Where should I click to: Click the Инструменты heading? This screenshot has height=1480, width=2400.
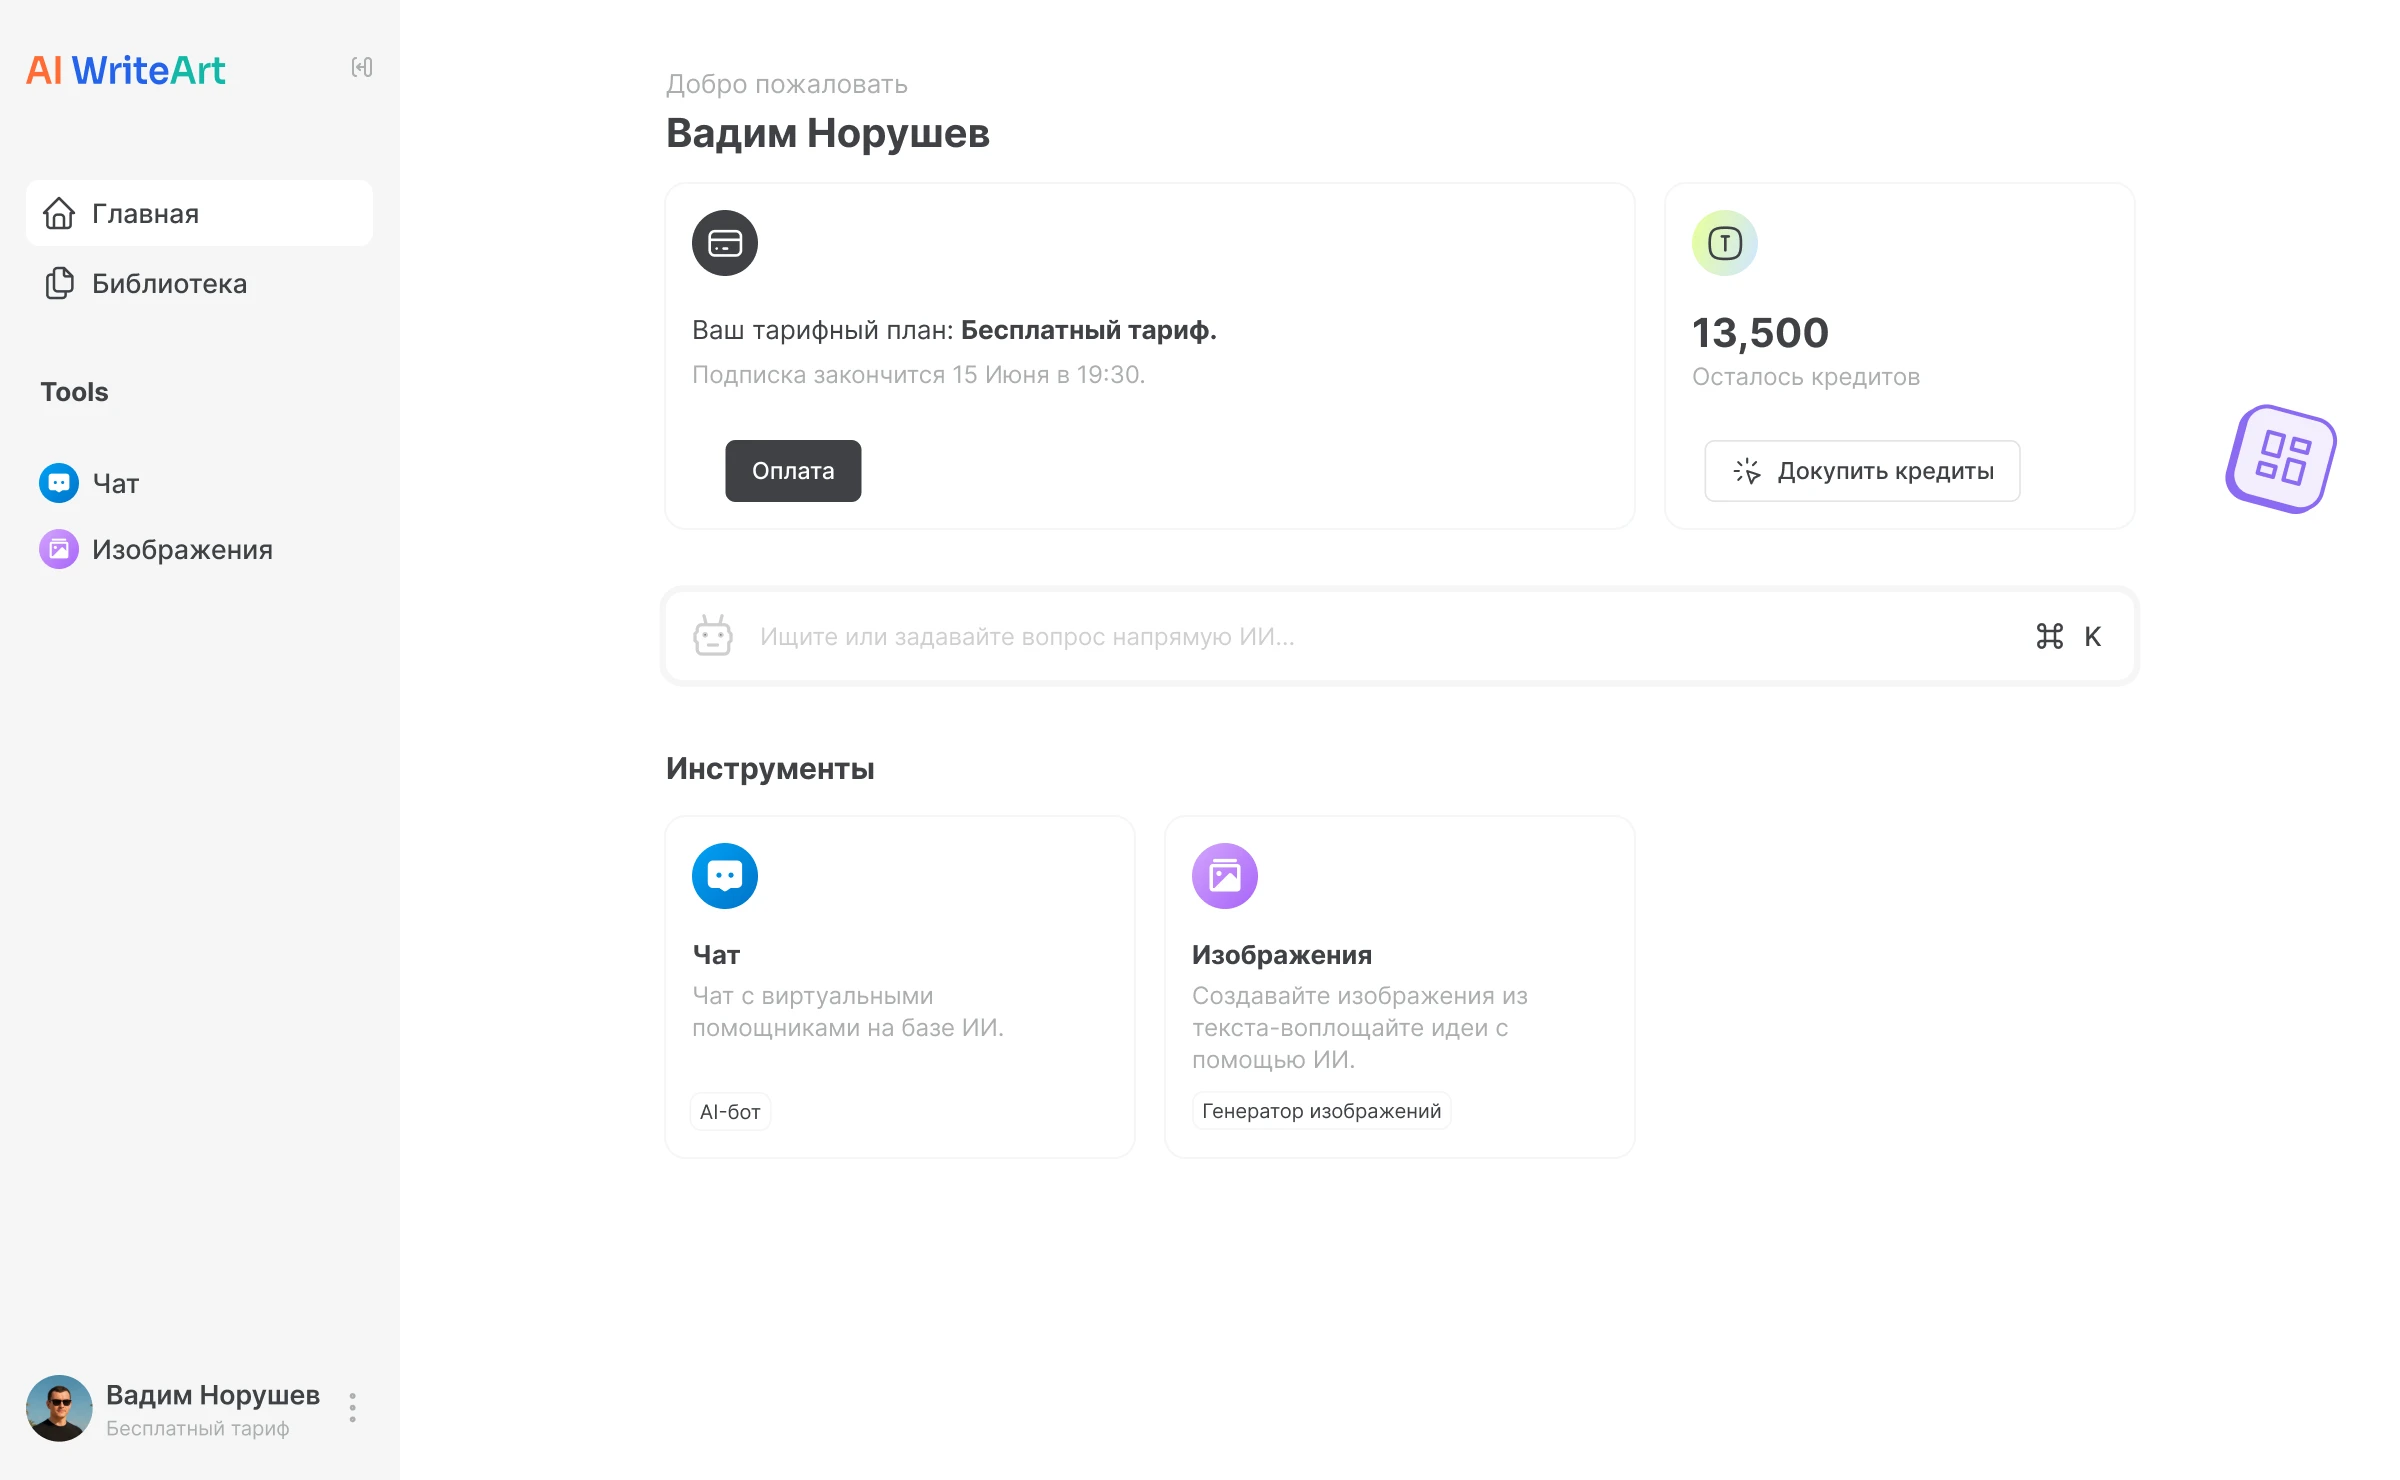point(770,768)
